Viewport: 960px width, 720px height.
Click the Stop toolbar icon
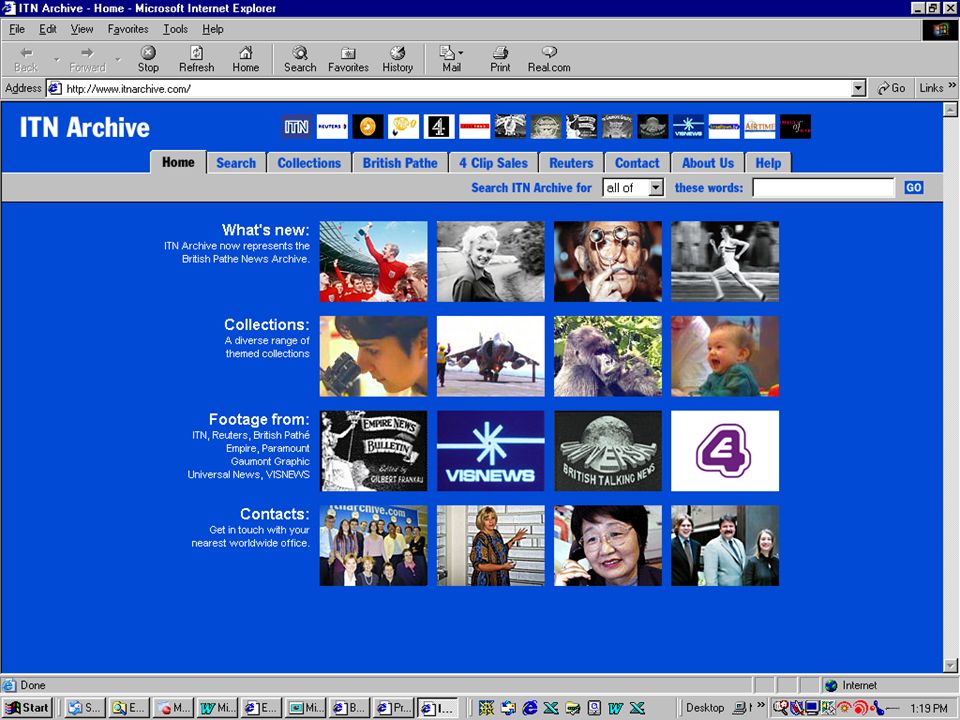pyautogui.click(x=148, y=59)
